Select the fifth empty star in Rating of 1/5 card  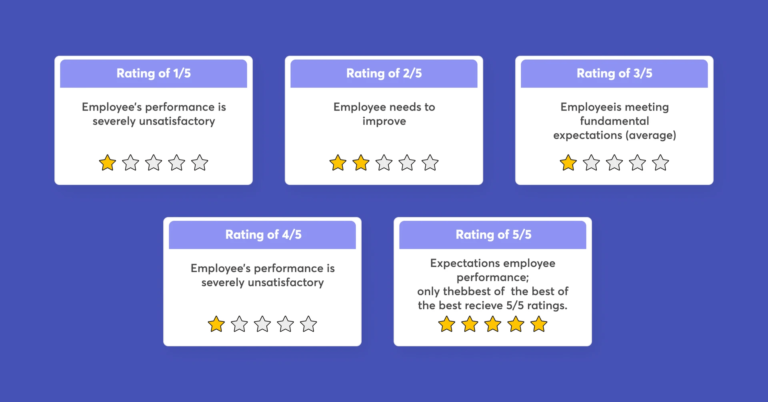coord(199,163)
